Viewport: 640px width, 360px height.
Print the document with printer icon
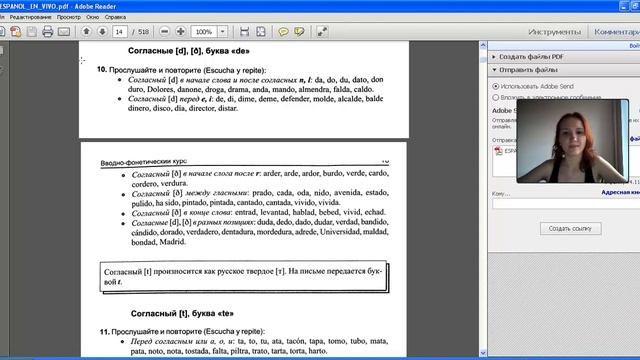click(47, 32)
